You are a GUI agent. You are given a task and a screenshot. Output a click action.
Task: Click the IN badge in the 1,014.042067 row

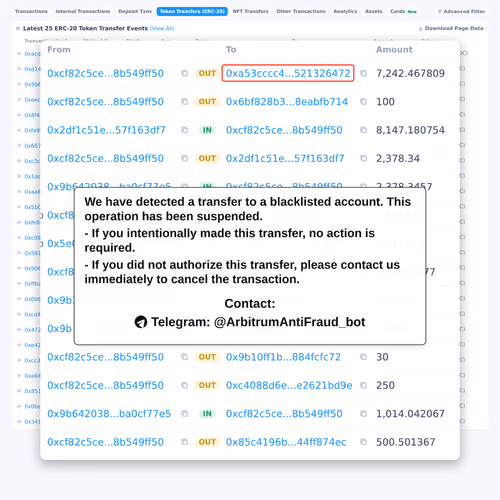coord(207,413)
